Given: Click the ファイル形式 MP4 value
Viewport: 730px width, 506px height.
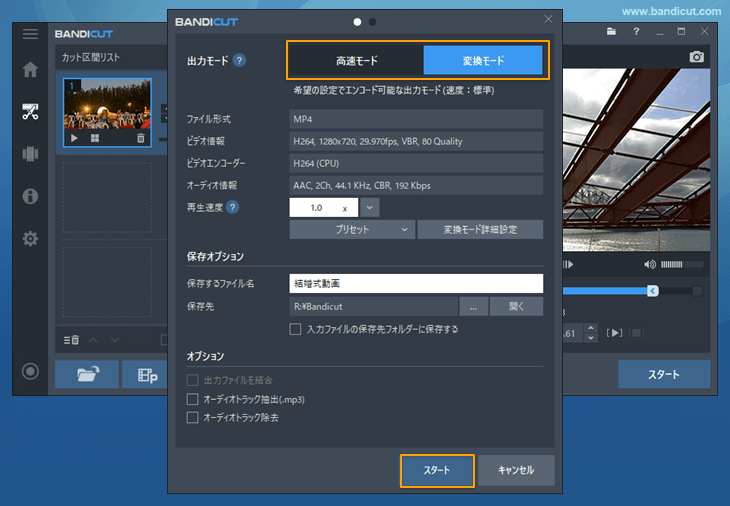Looking at the screenshot, I should [416, 119].
